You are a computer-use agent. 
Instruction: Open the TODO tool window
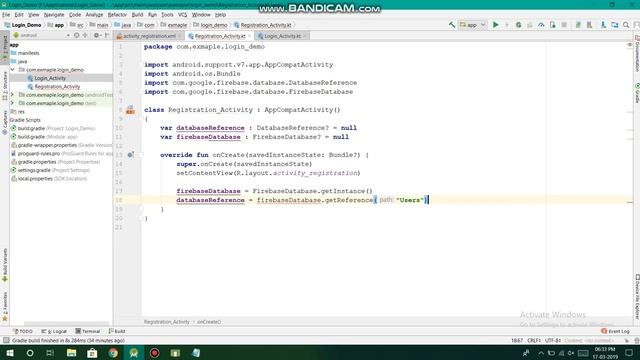[x=23, y=331]
